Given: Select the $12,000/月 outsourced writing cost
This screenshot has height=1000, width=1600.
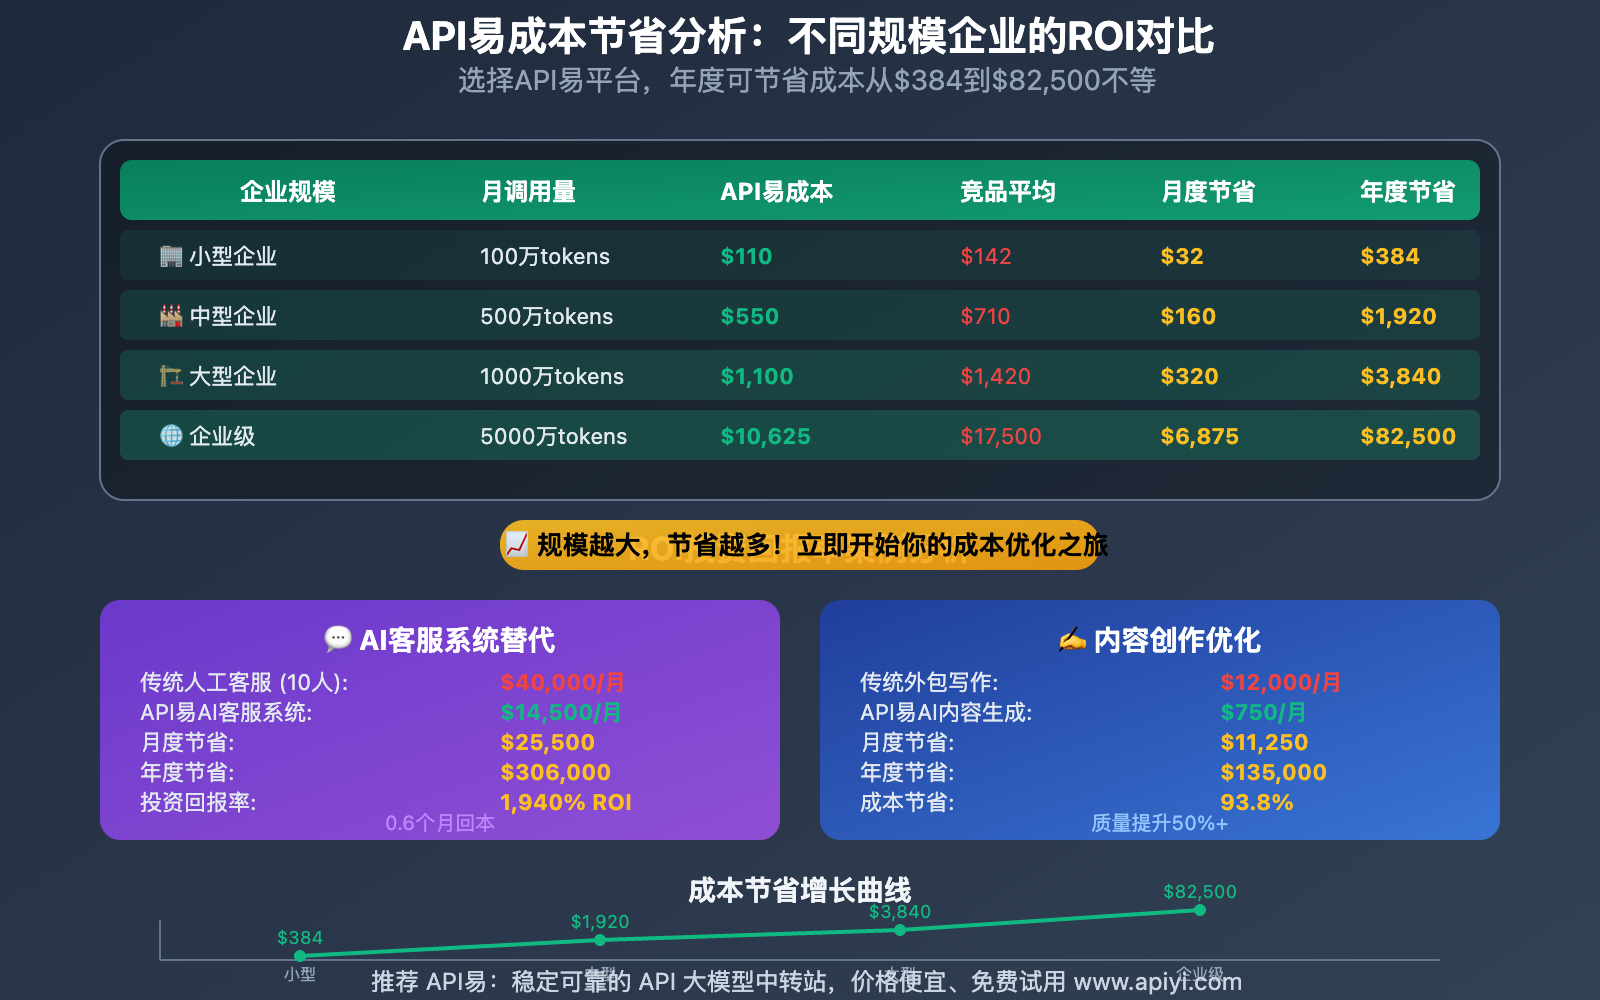Looking at the screenshot, I should (1281, 682).
